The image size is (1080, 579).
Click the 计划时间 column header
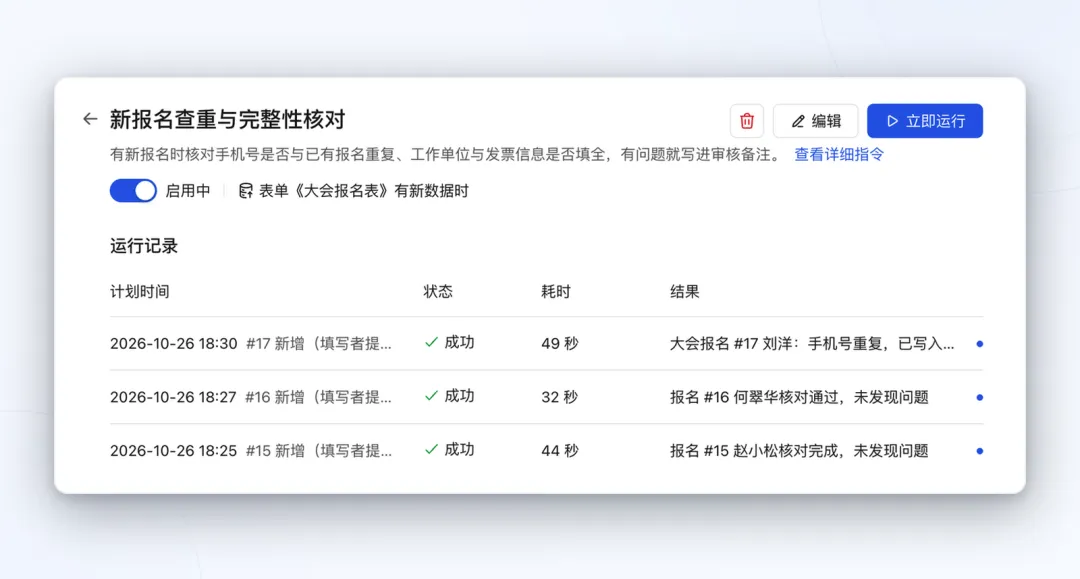[x=140, y=291]
